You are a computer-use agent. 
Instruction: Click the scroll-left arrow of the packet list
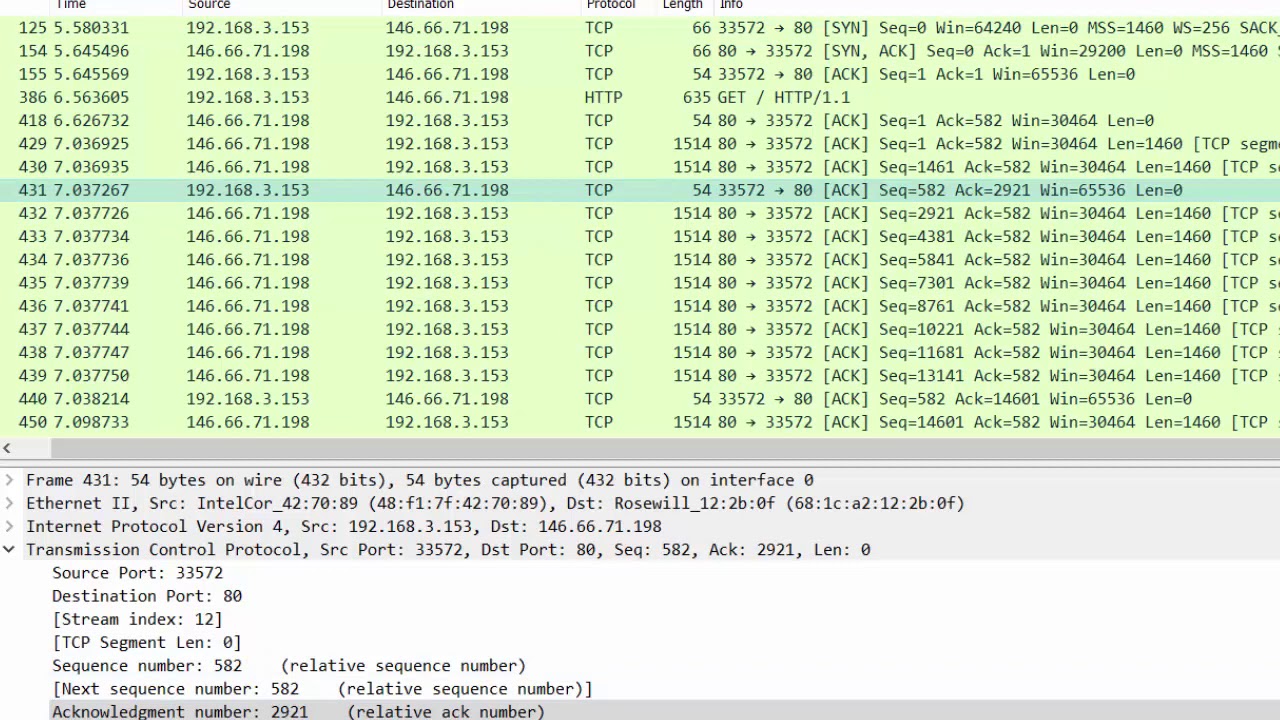pyautogui.click(x=7, y=449)
